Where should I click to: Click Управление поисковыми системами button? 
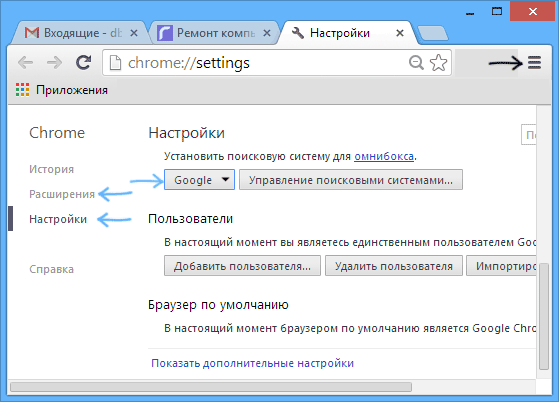pyautogui.click(x=351, y=180)
